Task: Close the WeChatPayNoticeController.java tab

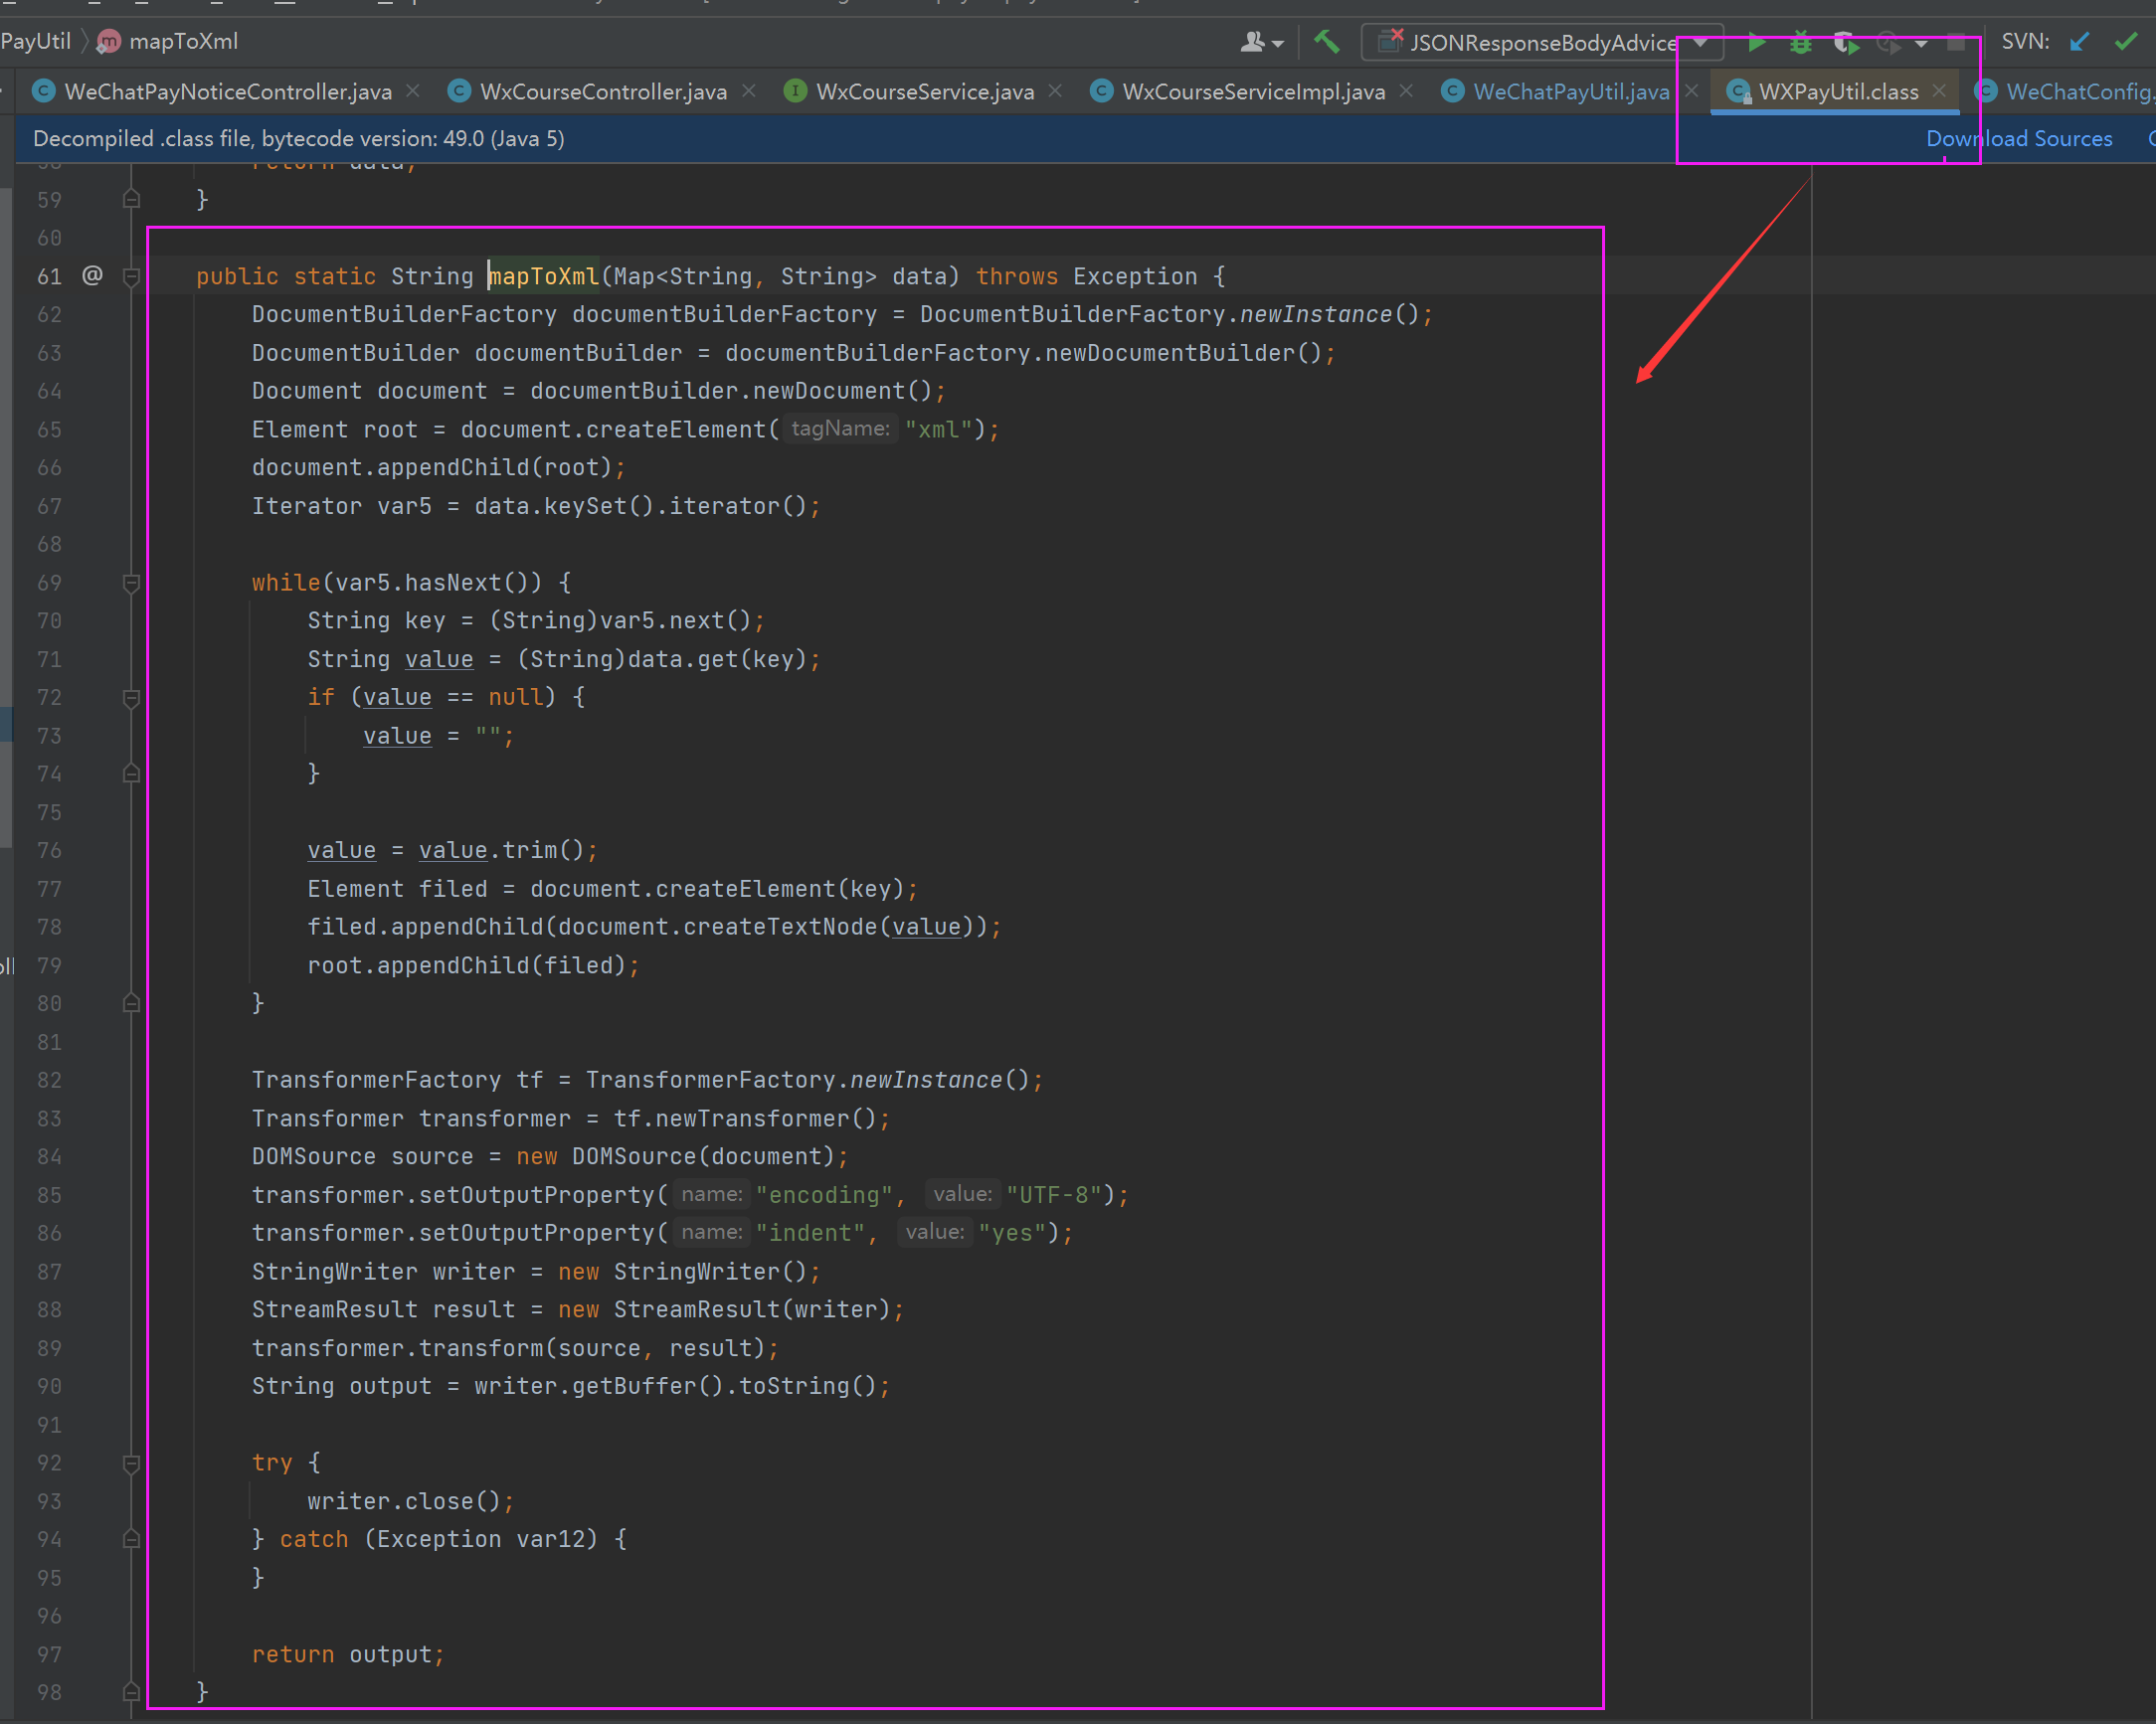Action: click(413, 91)
